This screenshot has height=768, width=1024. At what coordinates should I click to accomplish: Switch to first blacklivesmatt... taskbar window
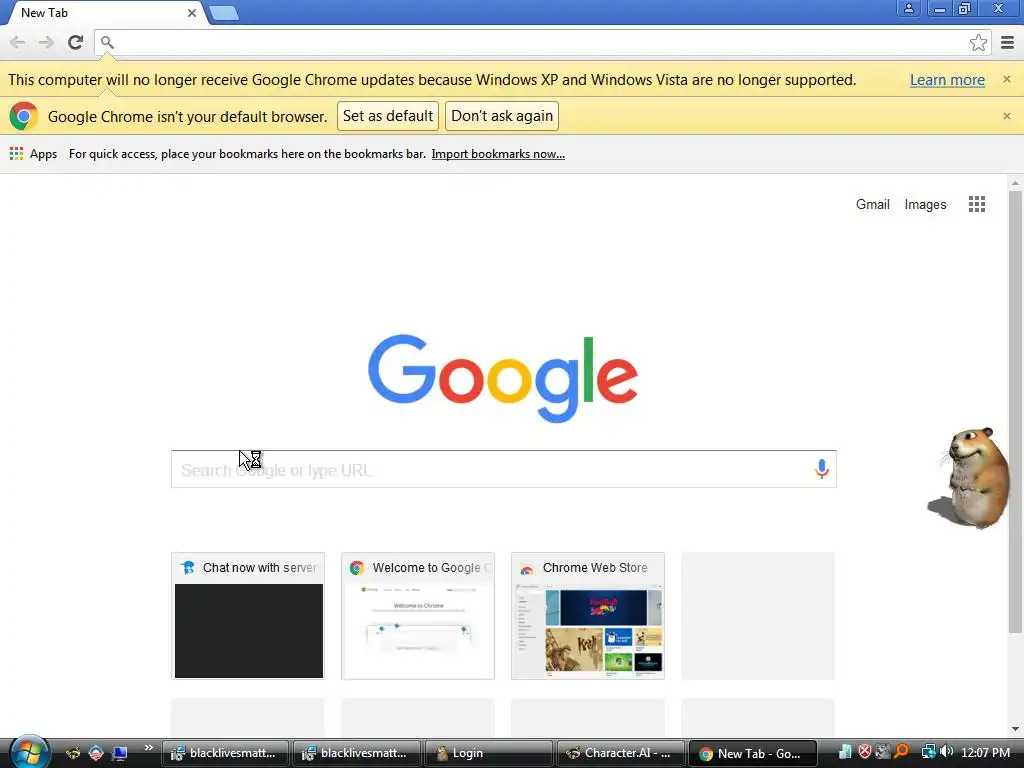tap(225, 753)
